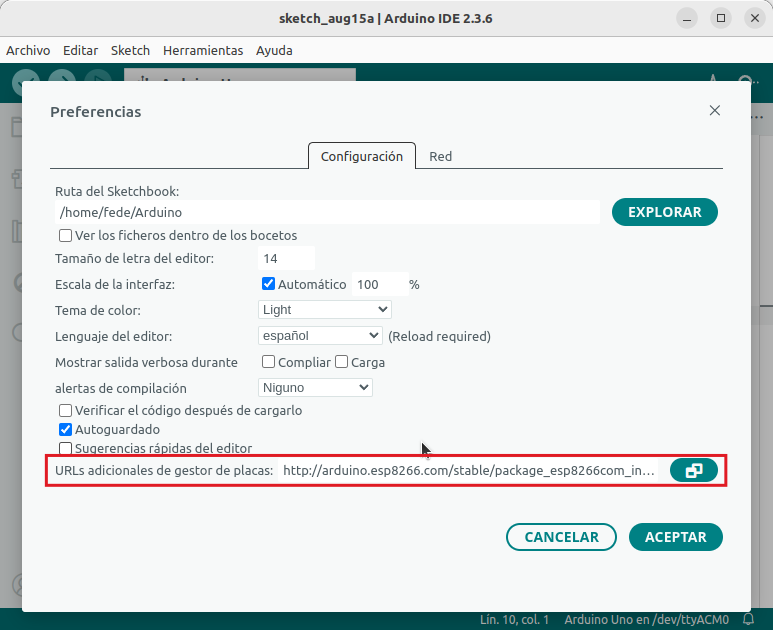Toggle the Autoguardado checkbox
Screen dimensions: 773x630
coord(66,429)
